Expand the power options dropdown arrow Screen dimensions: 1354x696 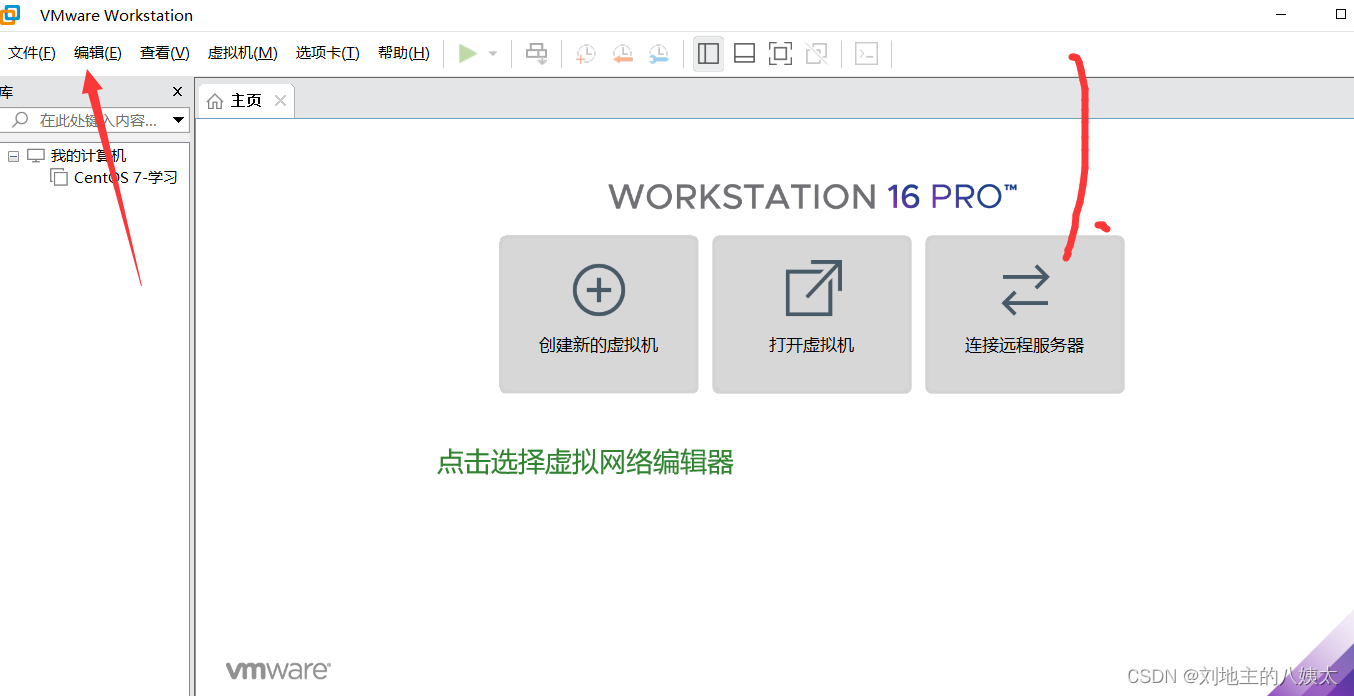pos(493,54)
